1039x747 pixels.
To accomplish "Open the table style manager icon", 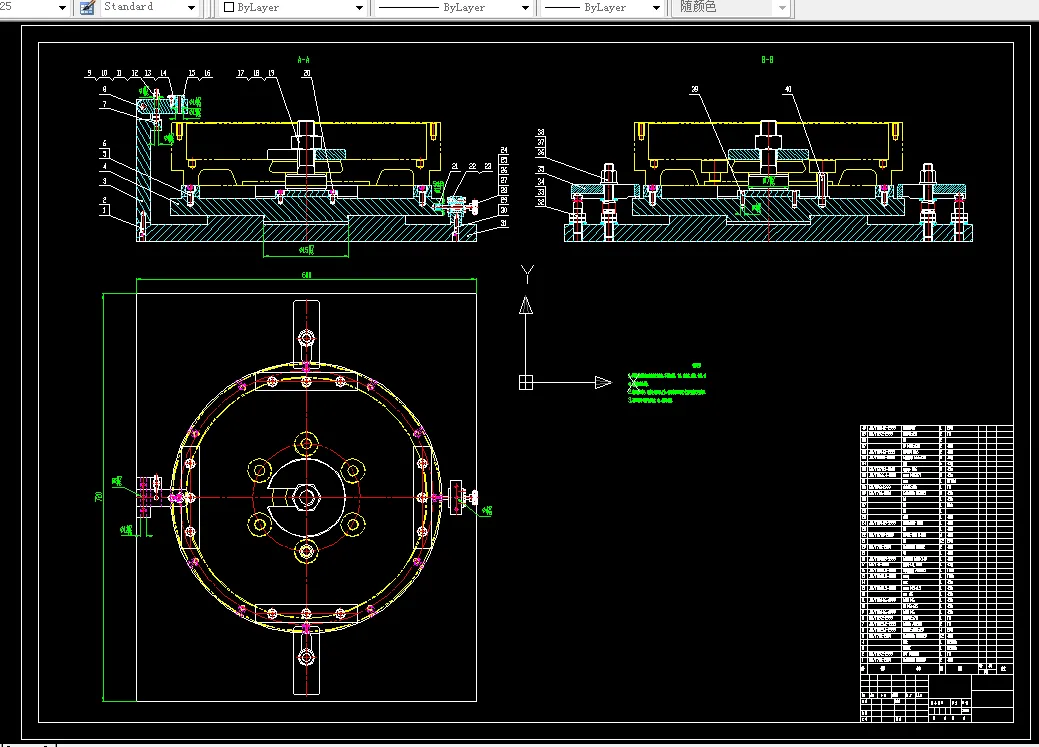I will point(87,8).
